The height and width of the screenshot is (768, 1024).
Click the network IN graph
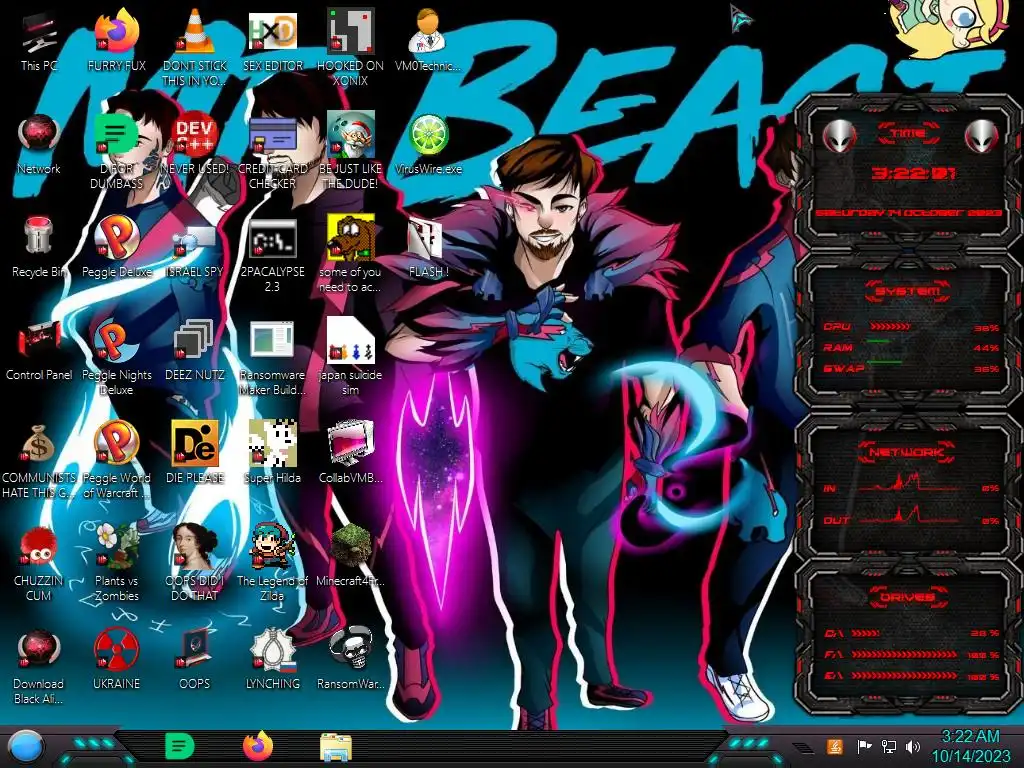coord(909,482)
